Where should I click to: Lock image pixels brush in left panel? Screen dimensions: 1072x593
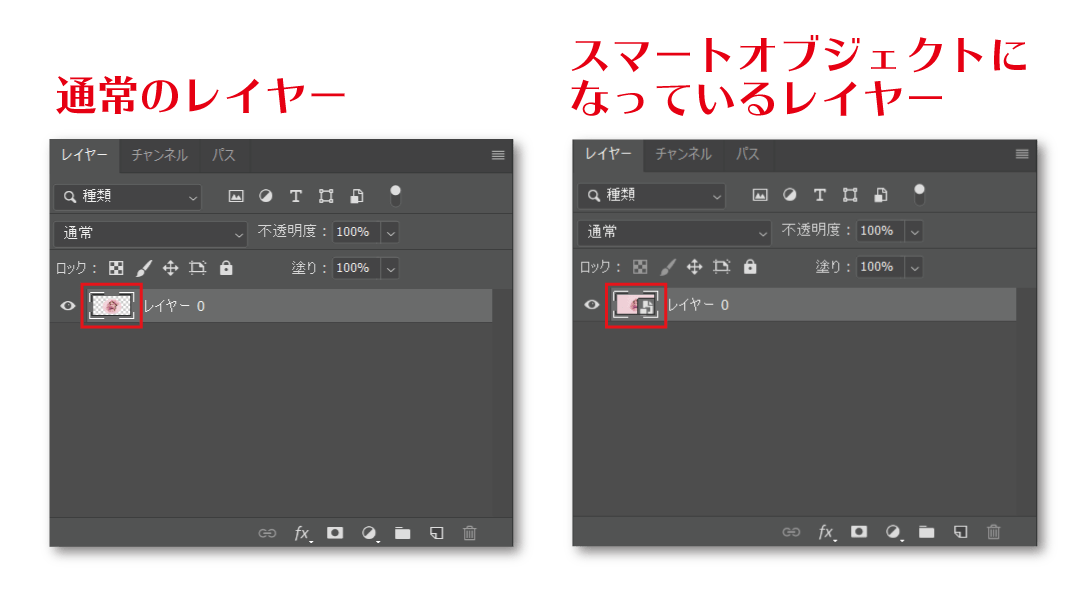click(x=144, y=268)
